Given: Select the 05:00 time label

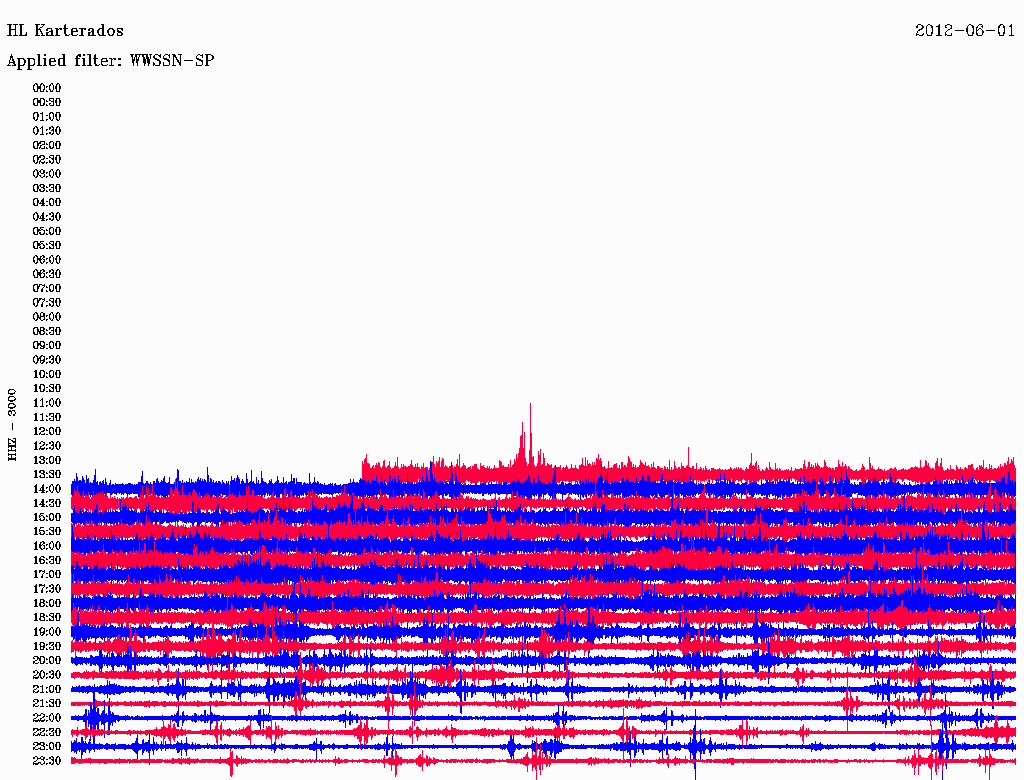Looking at the screenshot, I should pos(47,231).
